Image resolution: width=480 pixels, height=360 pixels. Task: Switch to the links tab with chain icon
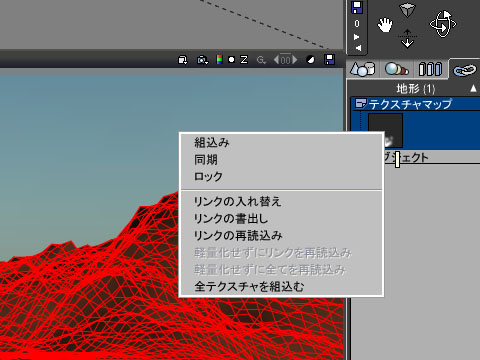click(465, 70)
